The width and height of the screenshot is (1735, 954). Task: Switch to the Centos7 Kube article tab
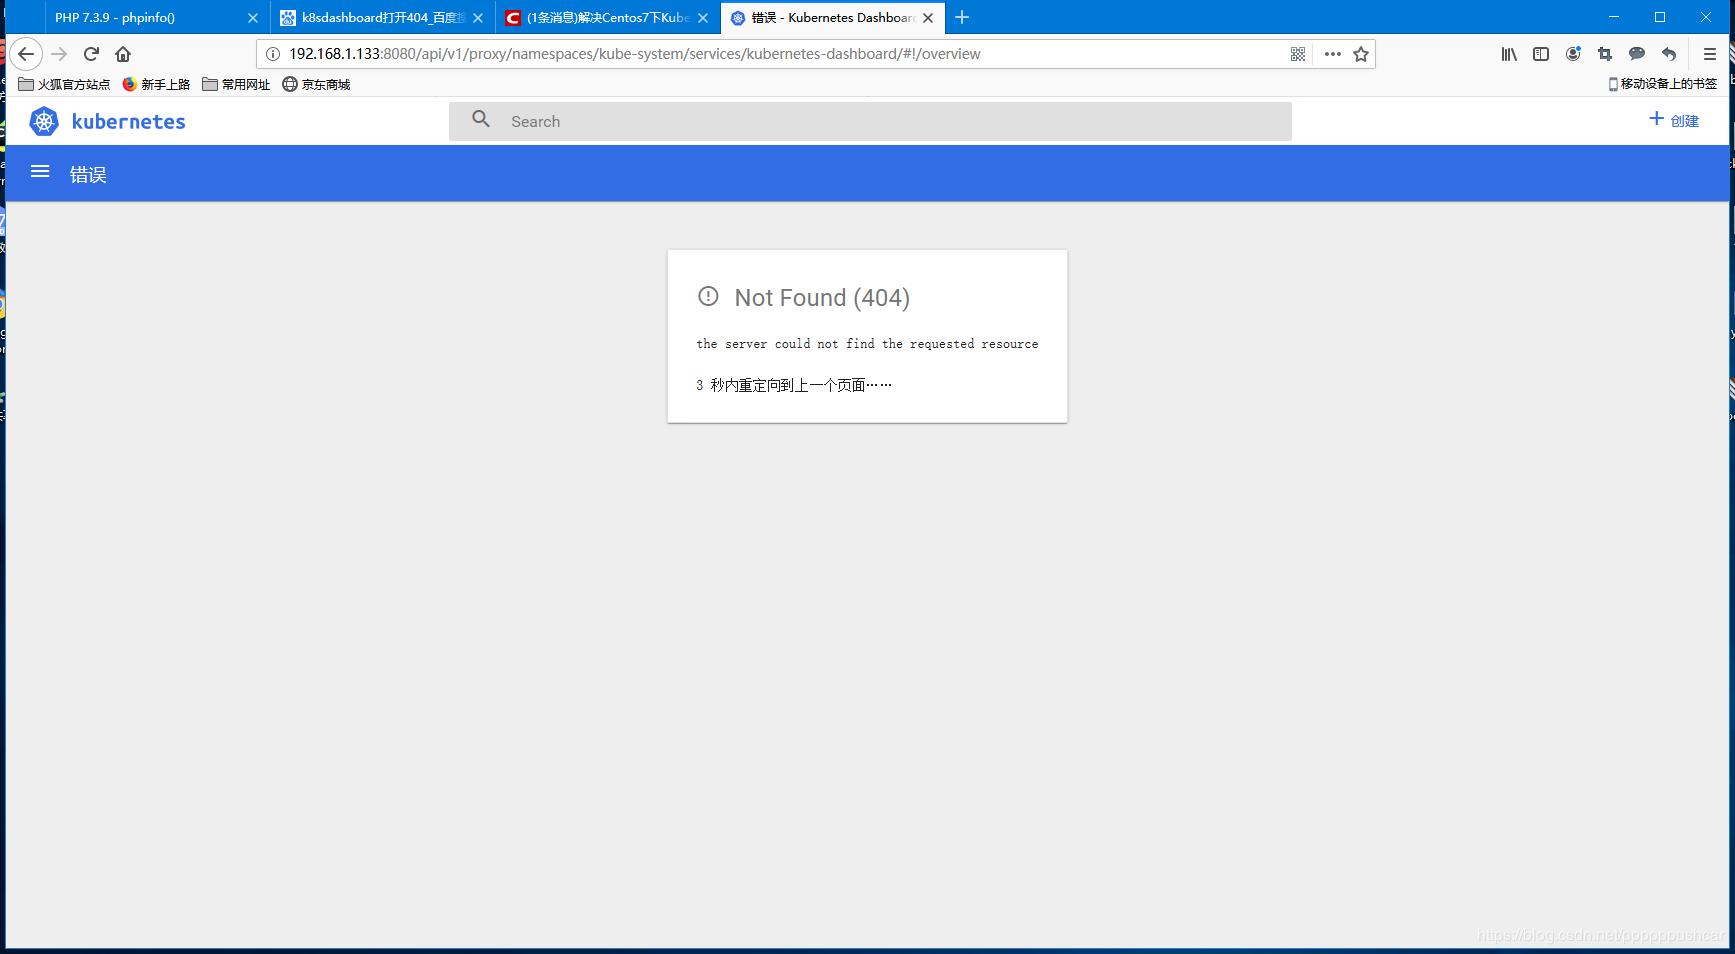coord(608,18)
